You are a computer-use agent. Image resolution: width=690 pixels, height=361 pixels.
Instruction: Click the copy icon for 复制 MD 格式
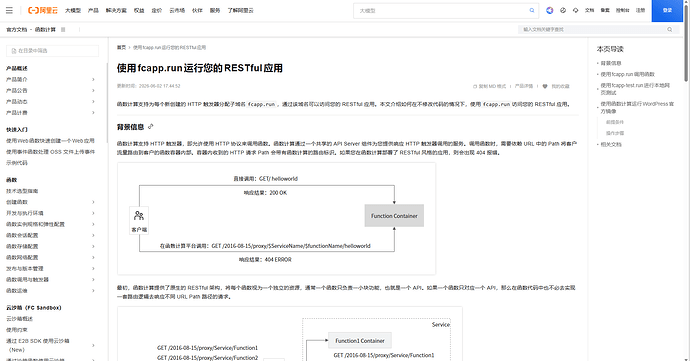point(475,86)
